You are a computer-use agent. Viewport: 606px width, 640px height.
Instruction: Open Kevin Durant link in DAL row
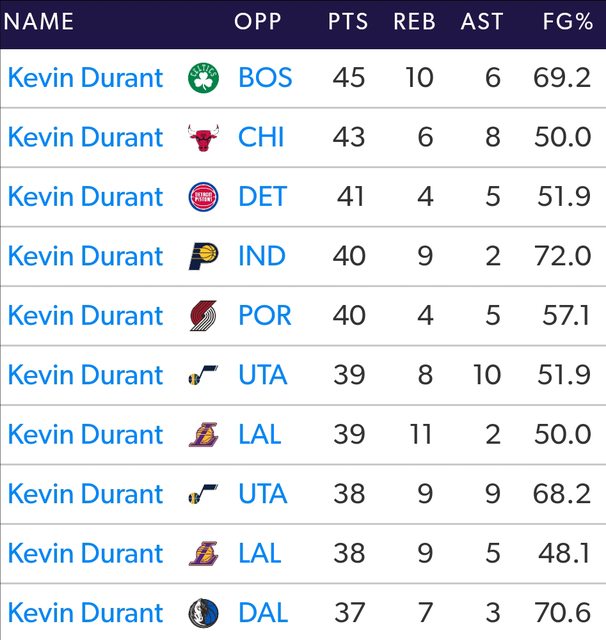click(x=85, y=613)
